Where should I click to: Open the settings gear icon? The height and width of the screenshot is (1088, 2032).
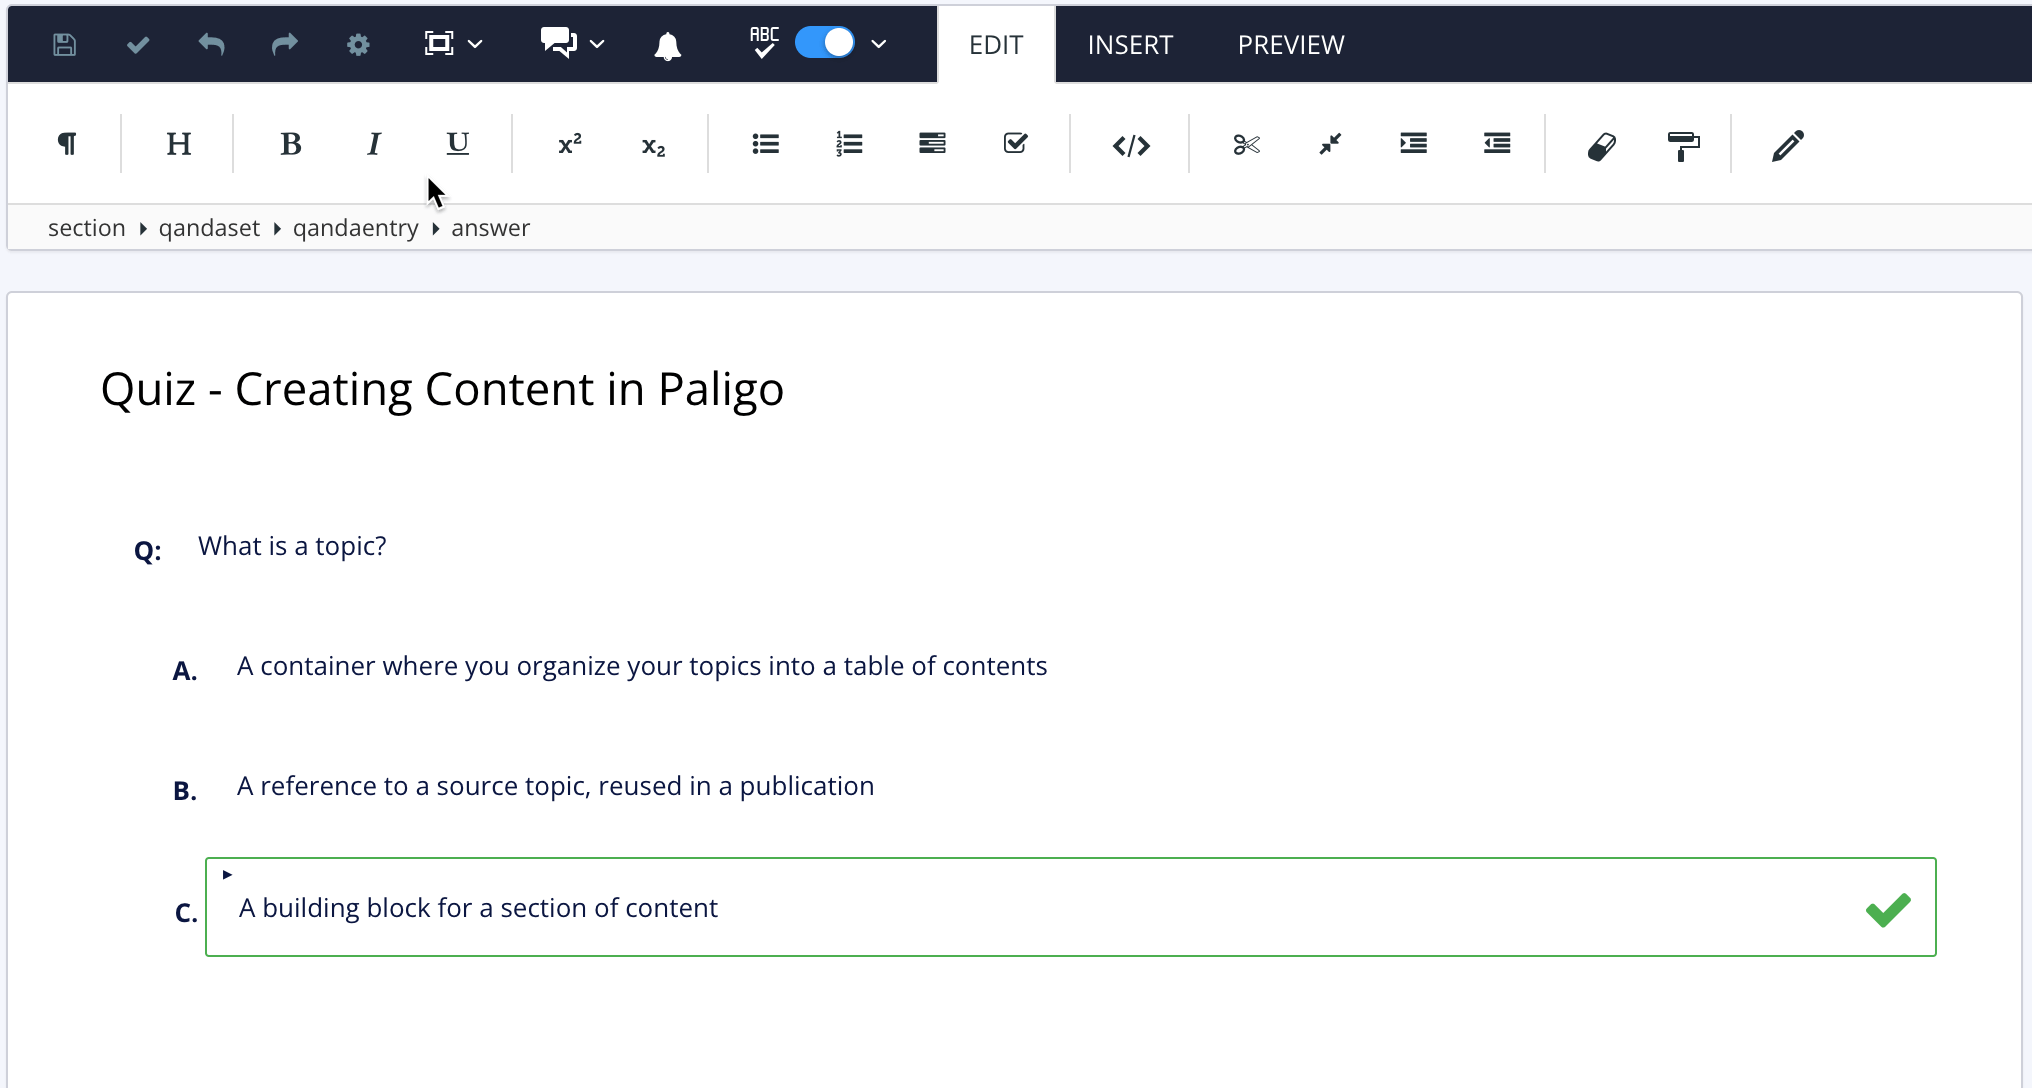358,44
